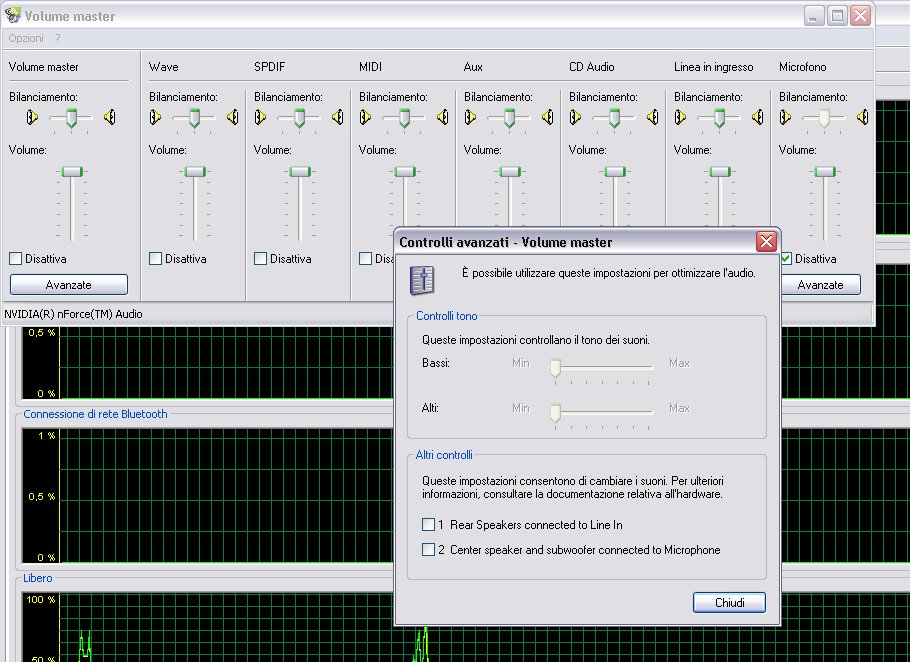This screenshot has width=910, height=662.
Task: Toggle the Wave Disattiva checkbox
Action: tap(156, 259)
